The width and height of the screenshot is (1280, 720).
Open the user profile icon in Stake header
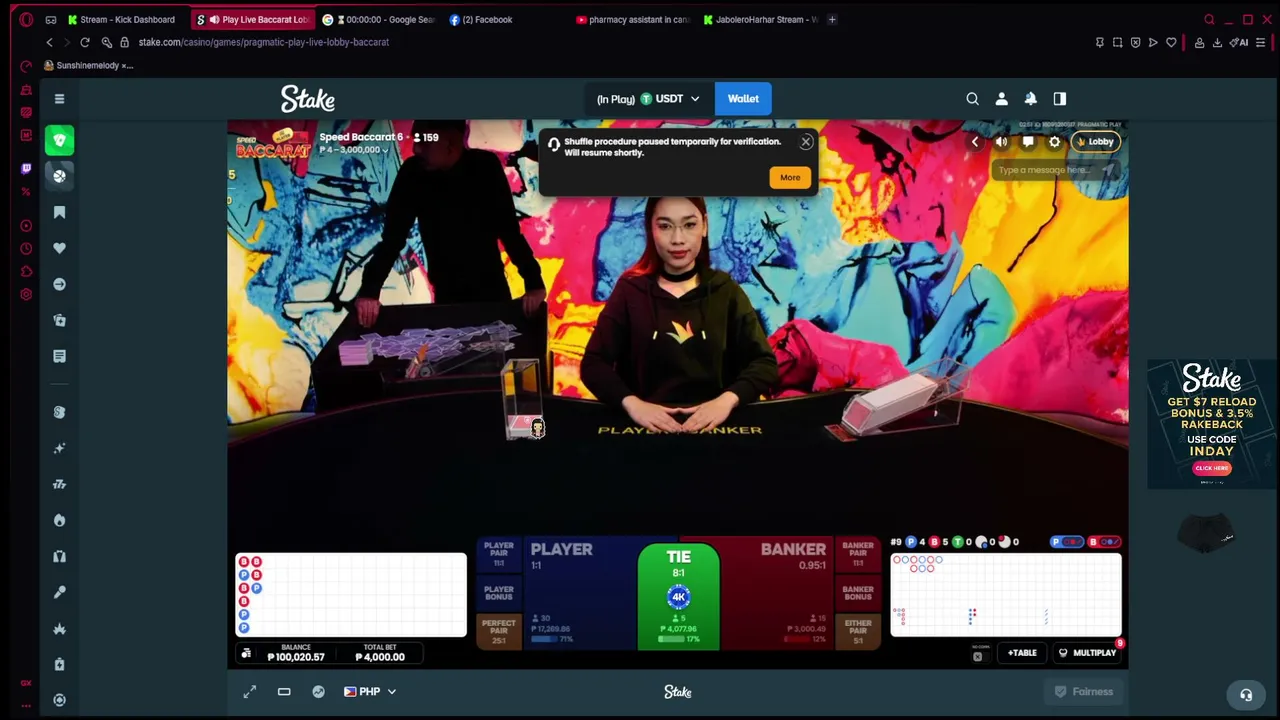coord(1001,99)
